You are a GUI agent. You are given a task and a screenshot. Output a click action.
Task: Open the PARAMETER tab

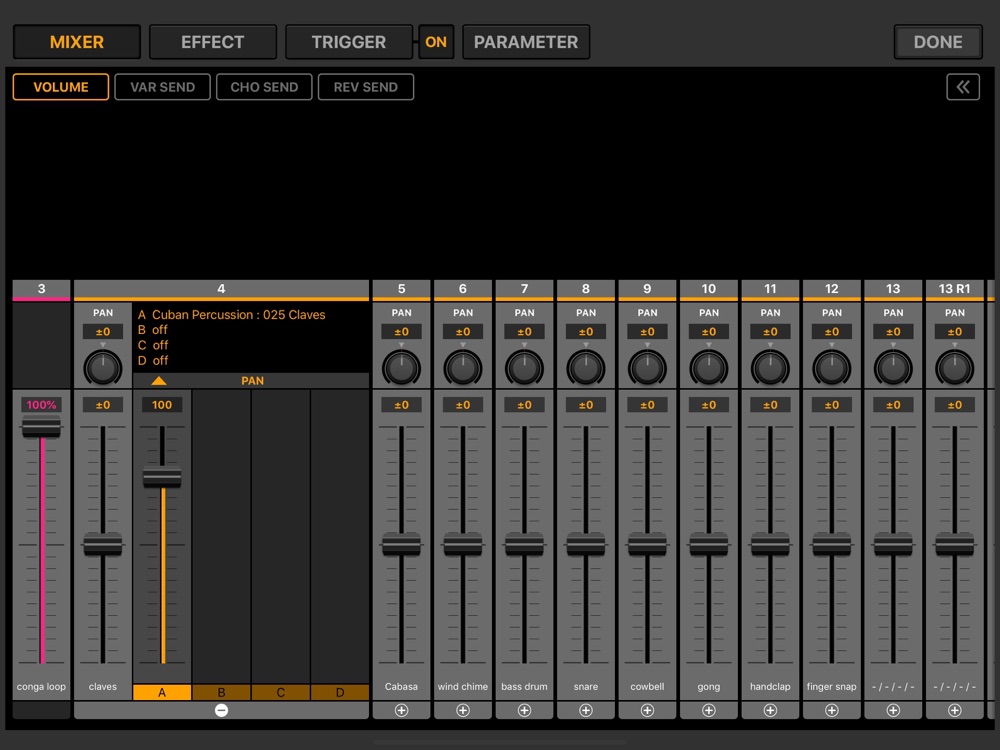526,42
